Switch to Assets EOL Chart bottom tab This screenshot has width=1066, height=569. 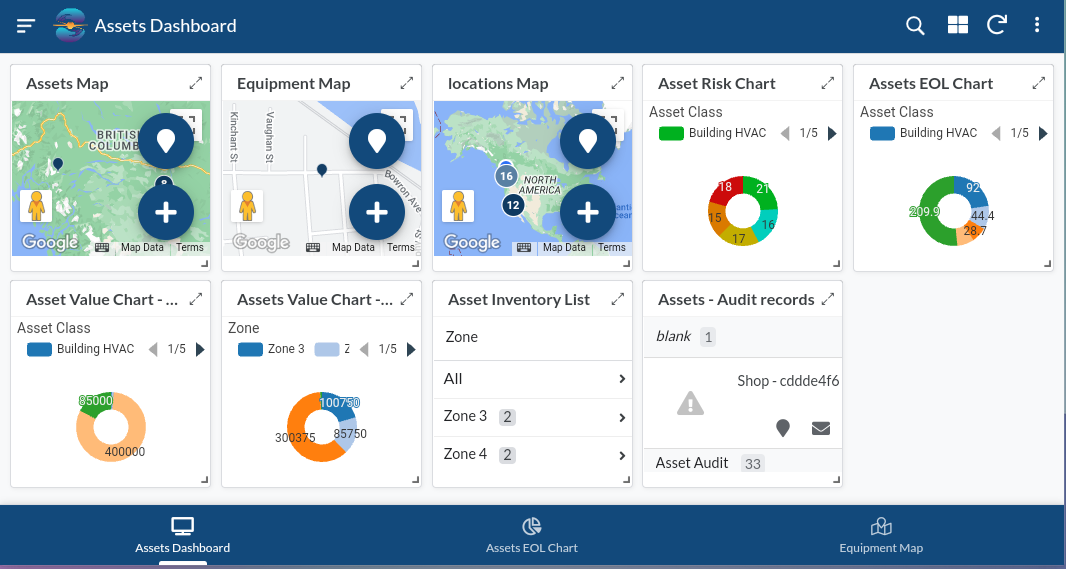click(532, 535)
